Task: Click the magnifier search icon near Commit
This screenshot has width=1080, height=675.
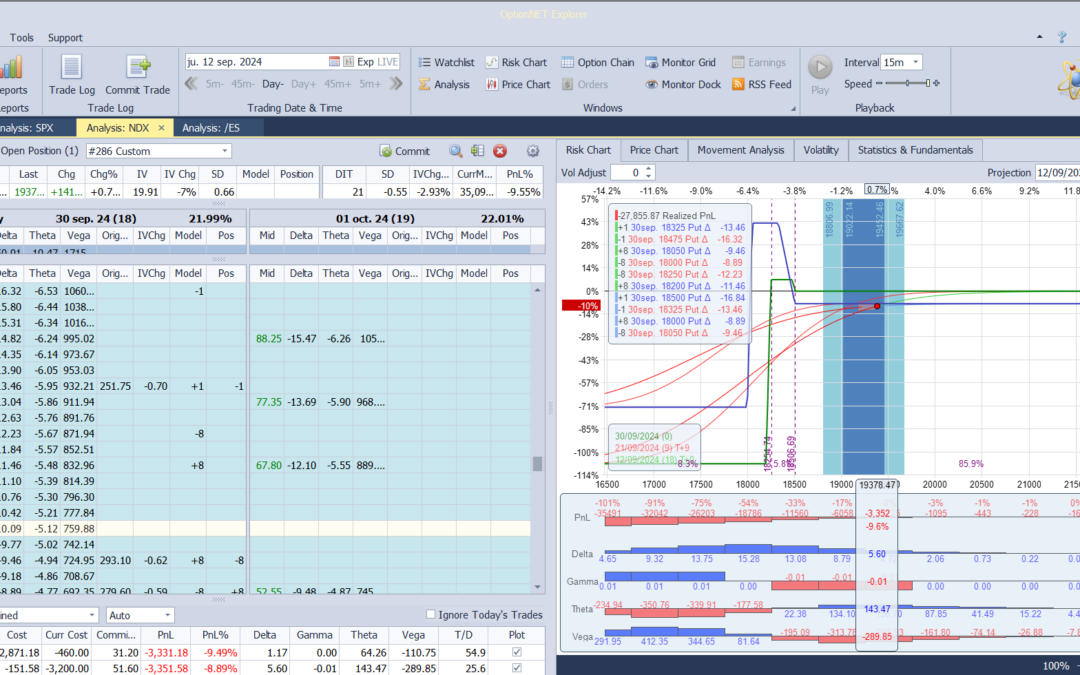Action: click(x=455, y=151)
